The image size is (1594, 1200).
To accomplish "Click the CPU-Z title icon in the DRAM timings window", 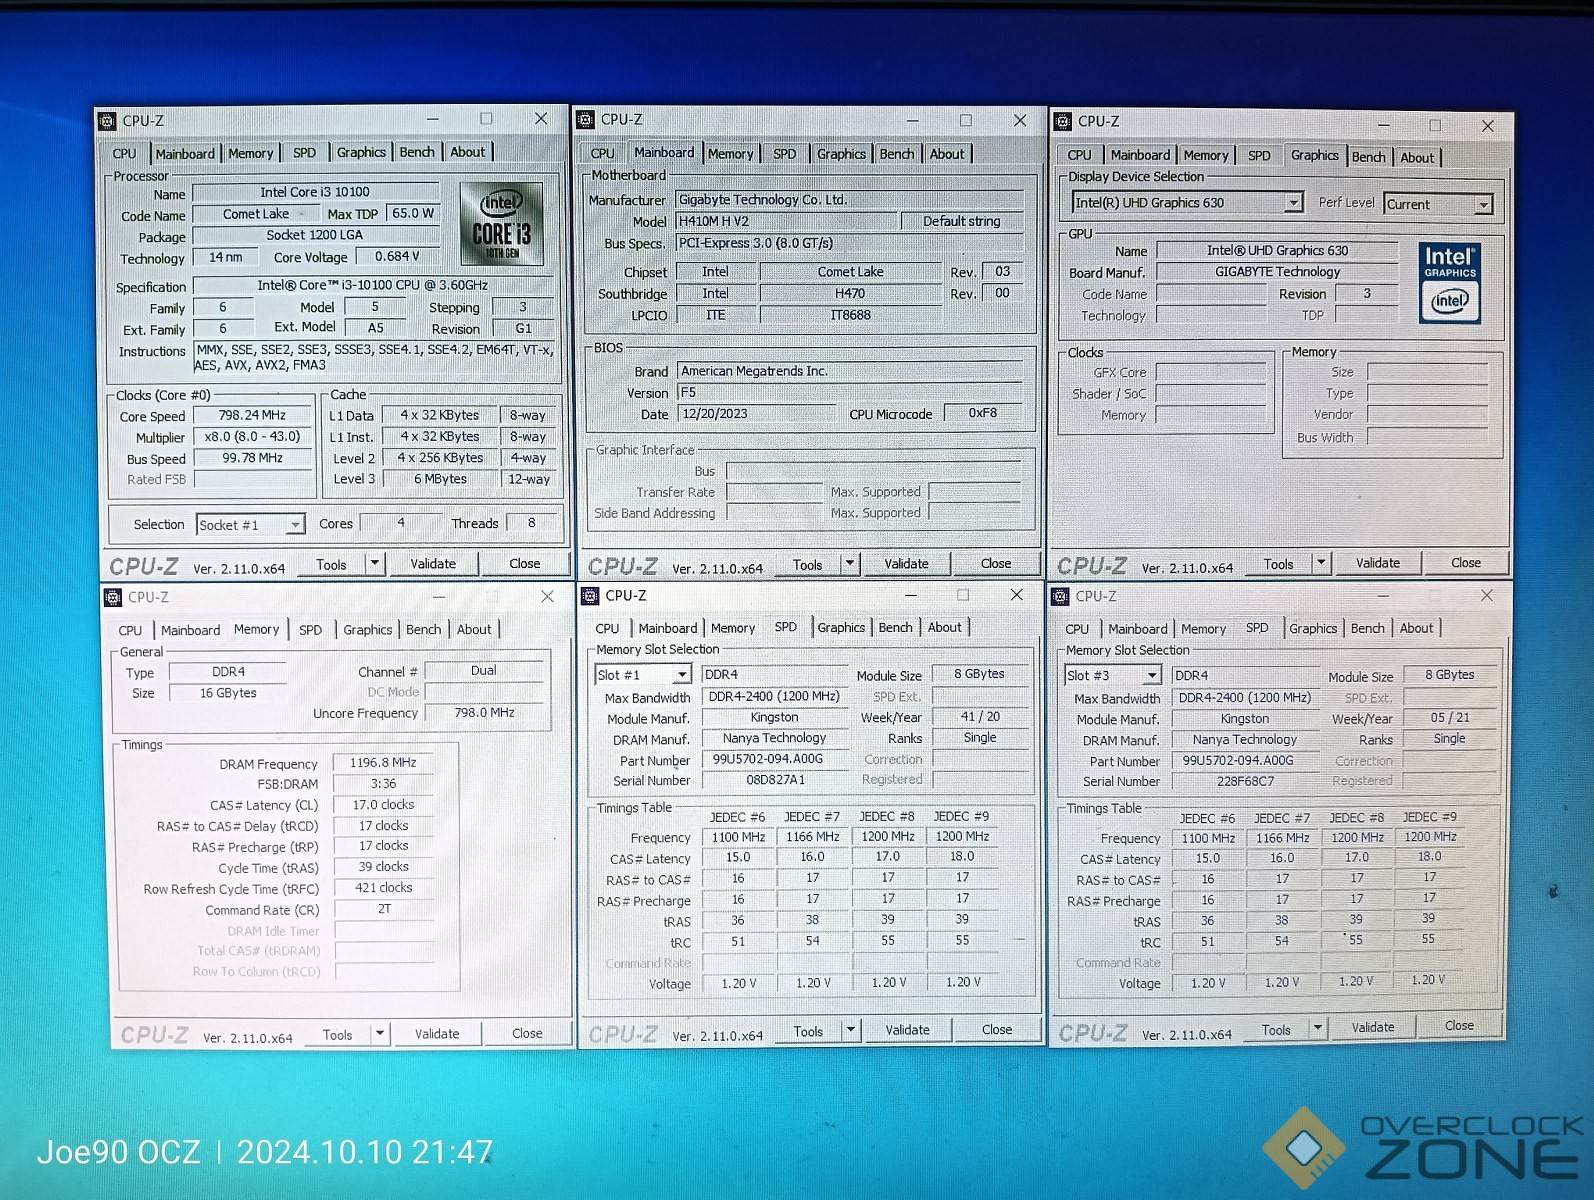I will tap(113, 597).
